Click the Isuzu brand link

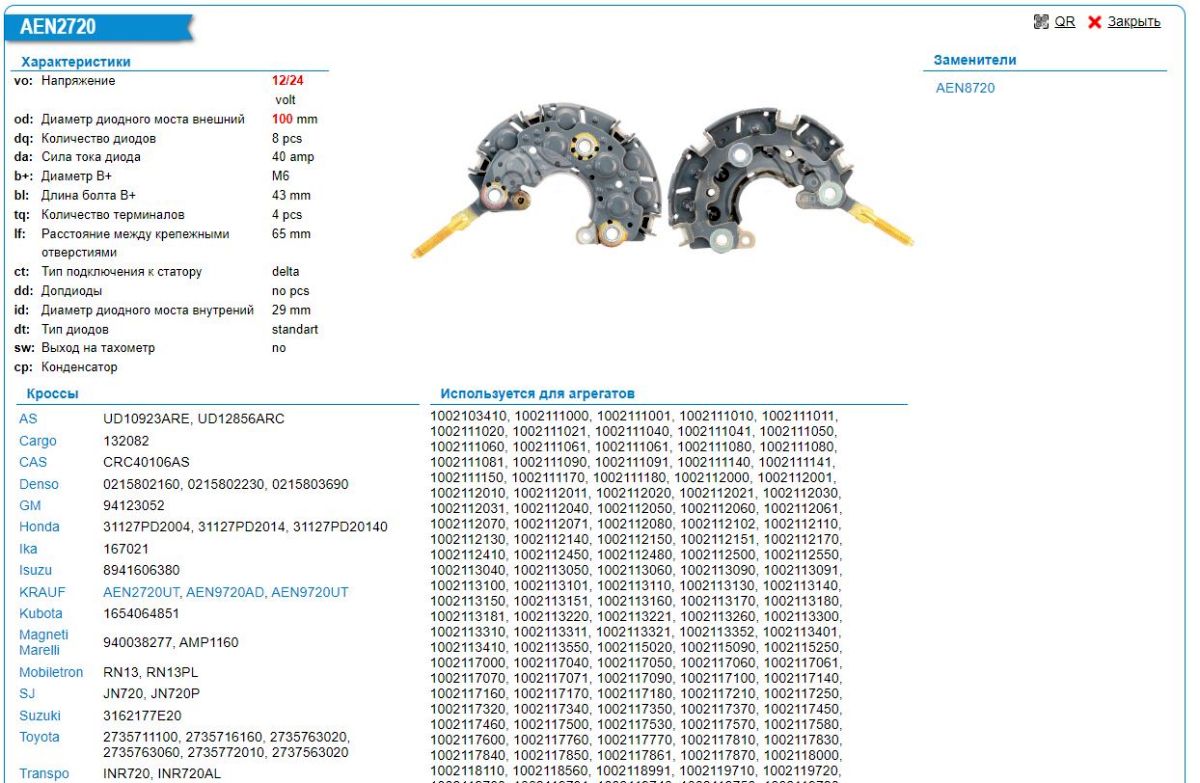[x=36, y=570]
